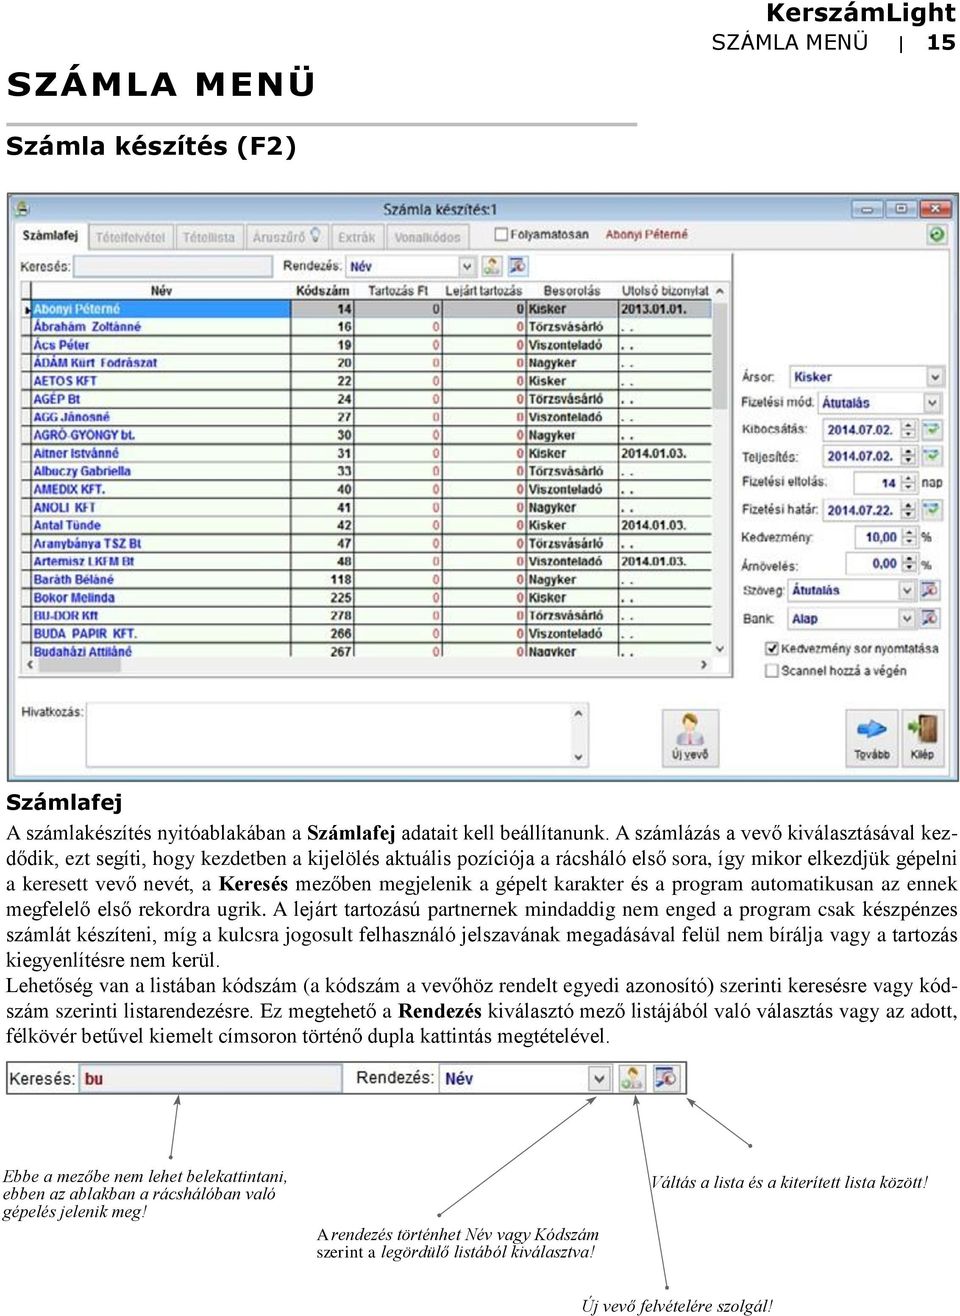The height and width of the screenshot is (1316, 960).
Task: Enable the Folyamatosan checkbox
Action: (502, 234)
